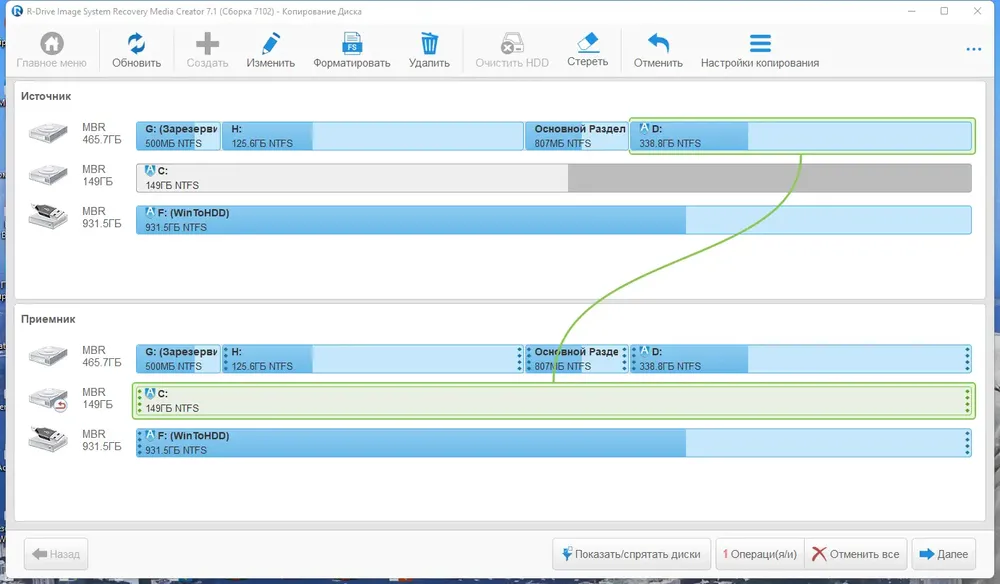Select source C: 149ГБ partition

554,178
